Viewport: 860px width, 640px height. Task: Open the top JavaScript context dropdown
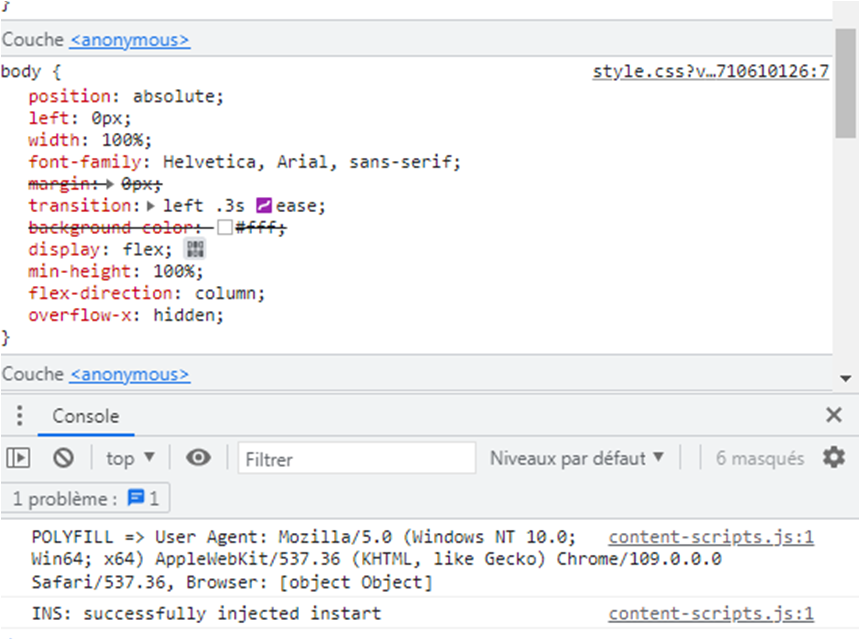click(x=131, y=458)
